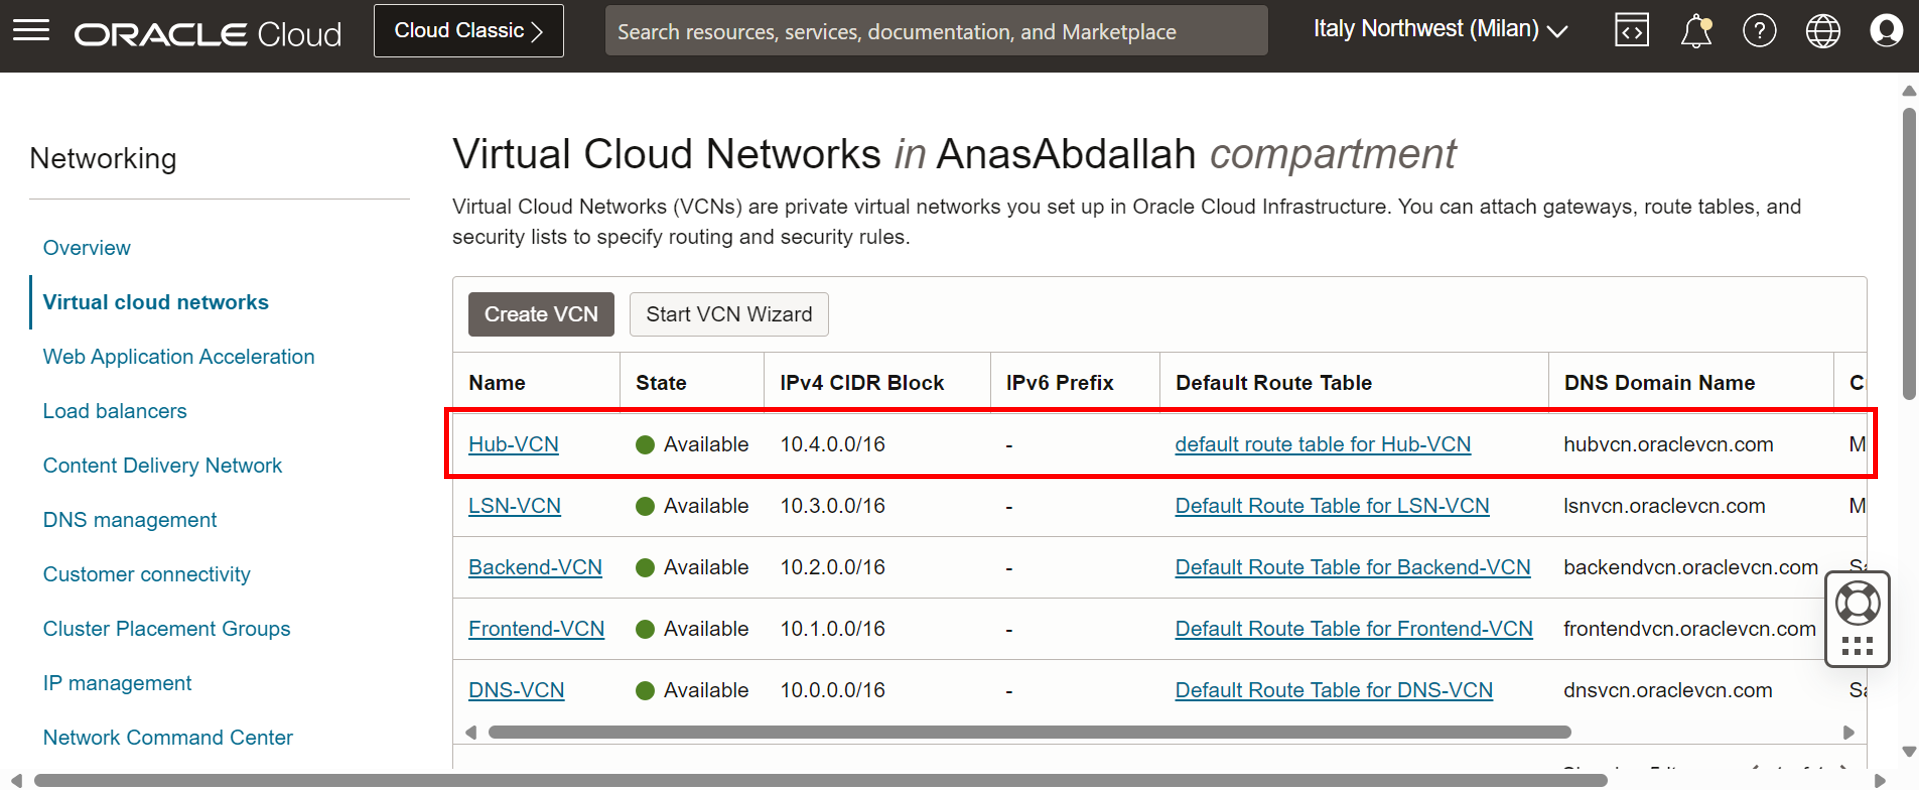Open the LSN-VCN link
The width and height of the screenshot is (1919, 790).
click(x=514, y=506)
